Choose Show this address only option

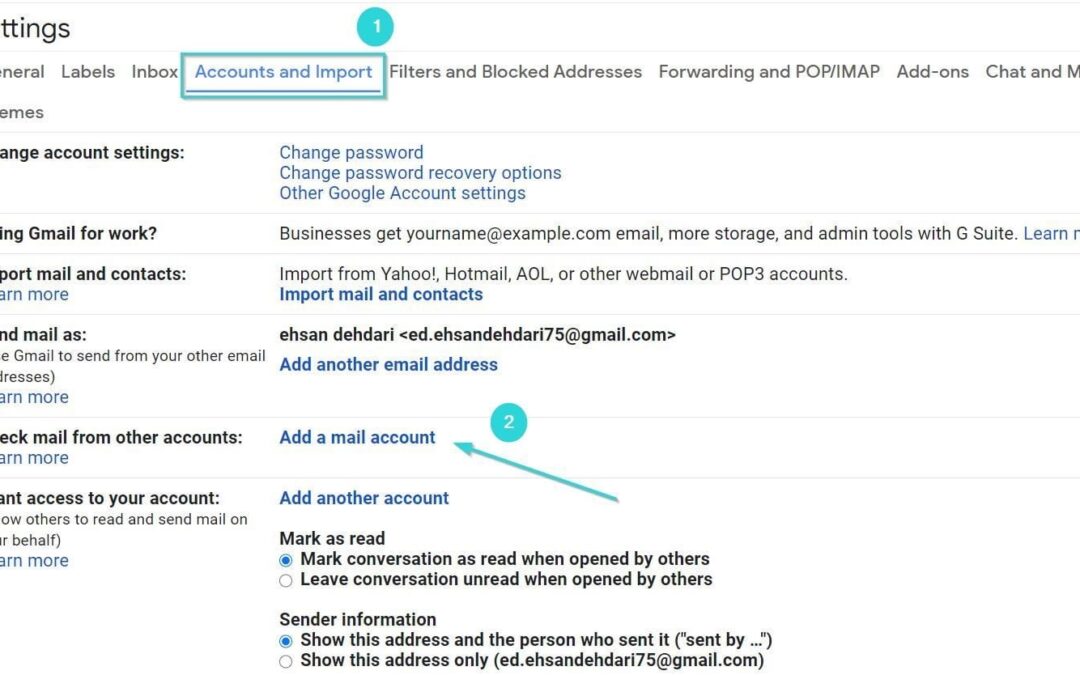pos(287,661)
